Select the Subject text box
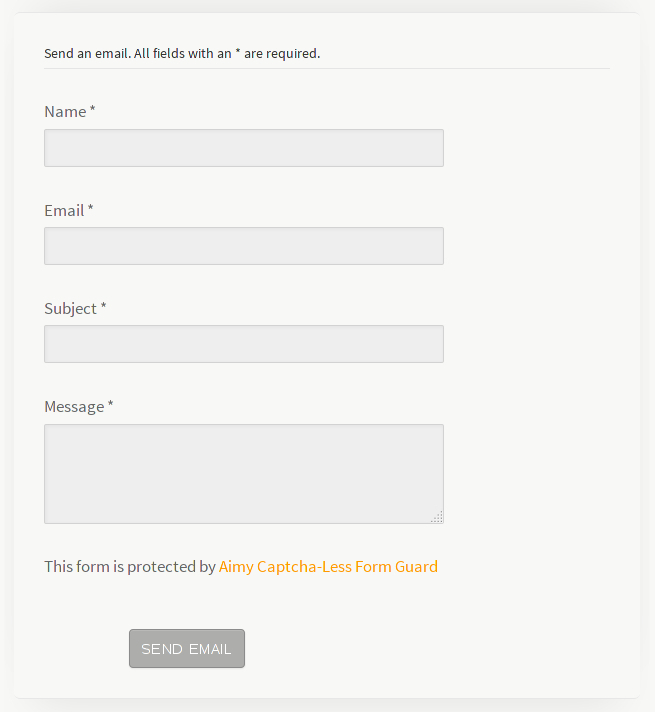The width and height of the screenshot is (655, 712). [243, 344]
